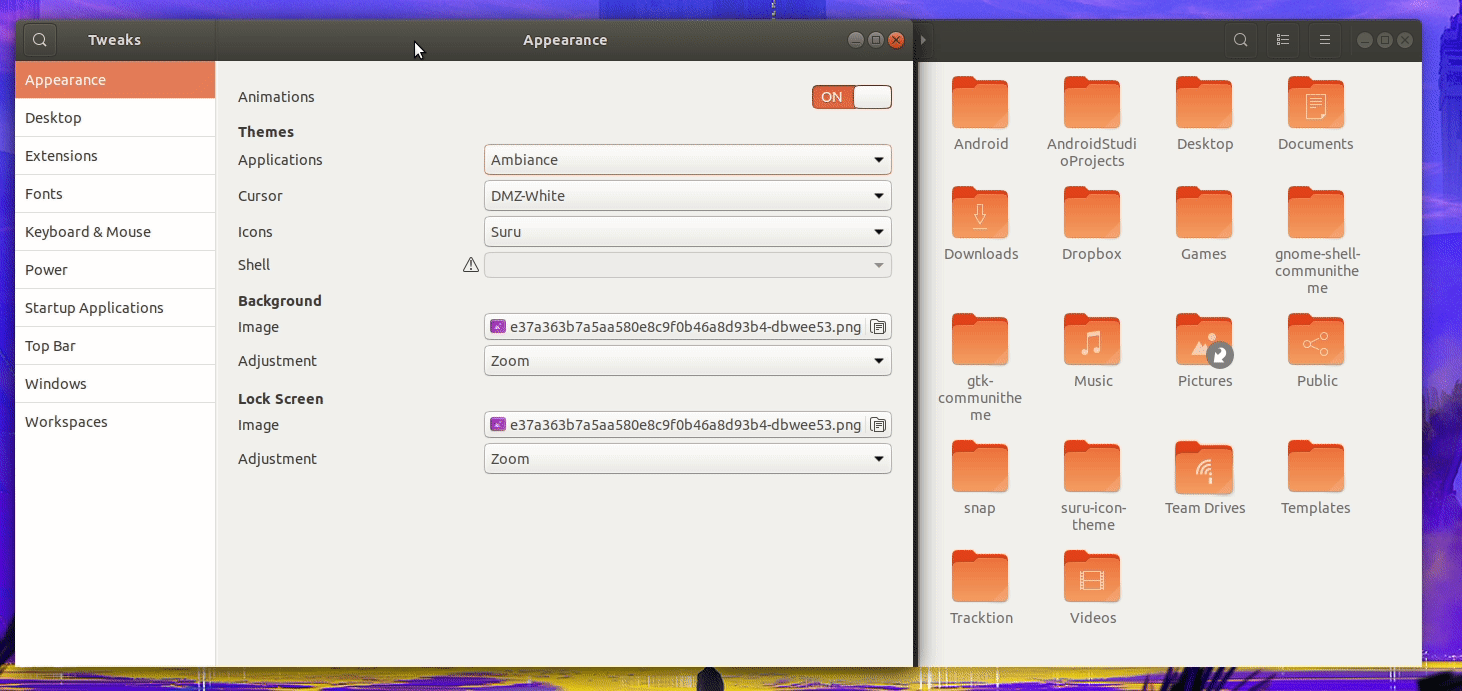Open Startup Applications section

115,308
